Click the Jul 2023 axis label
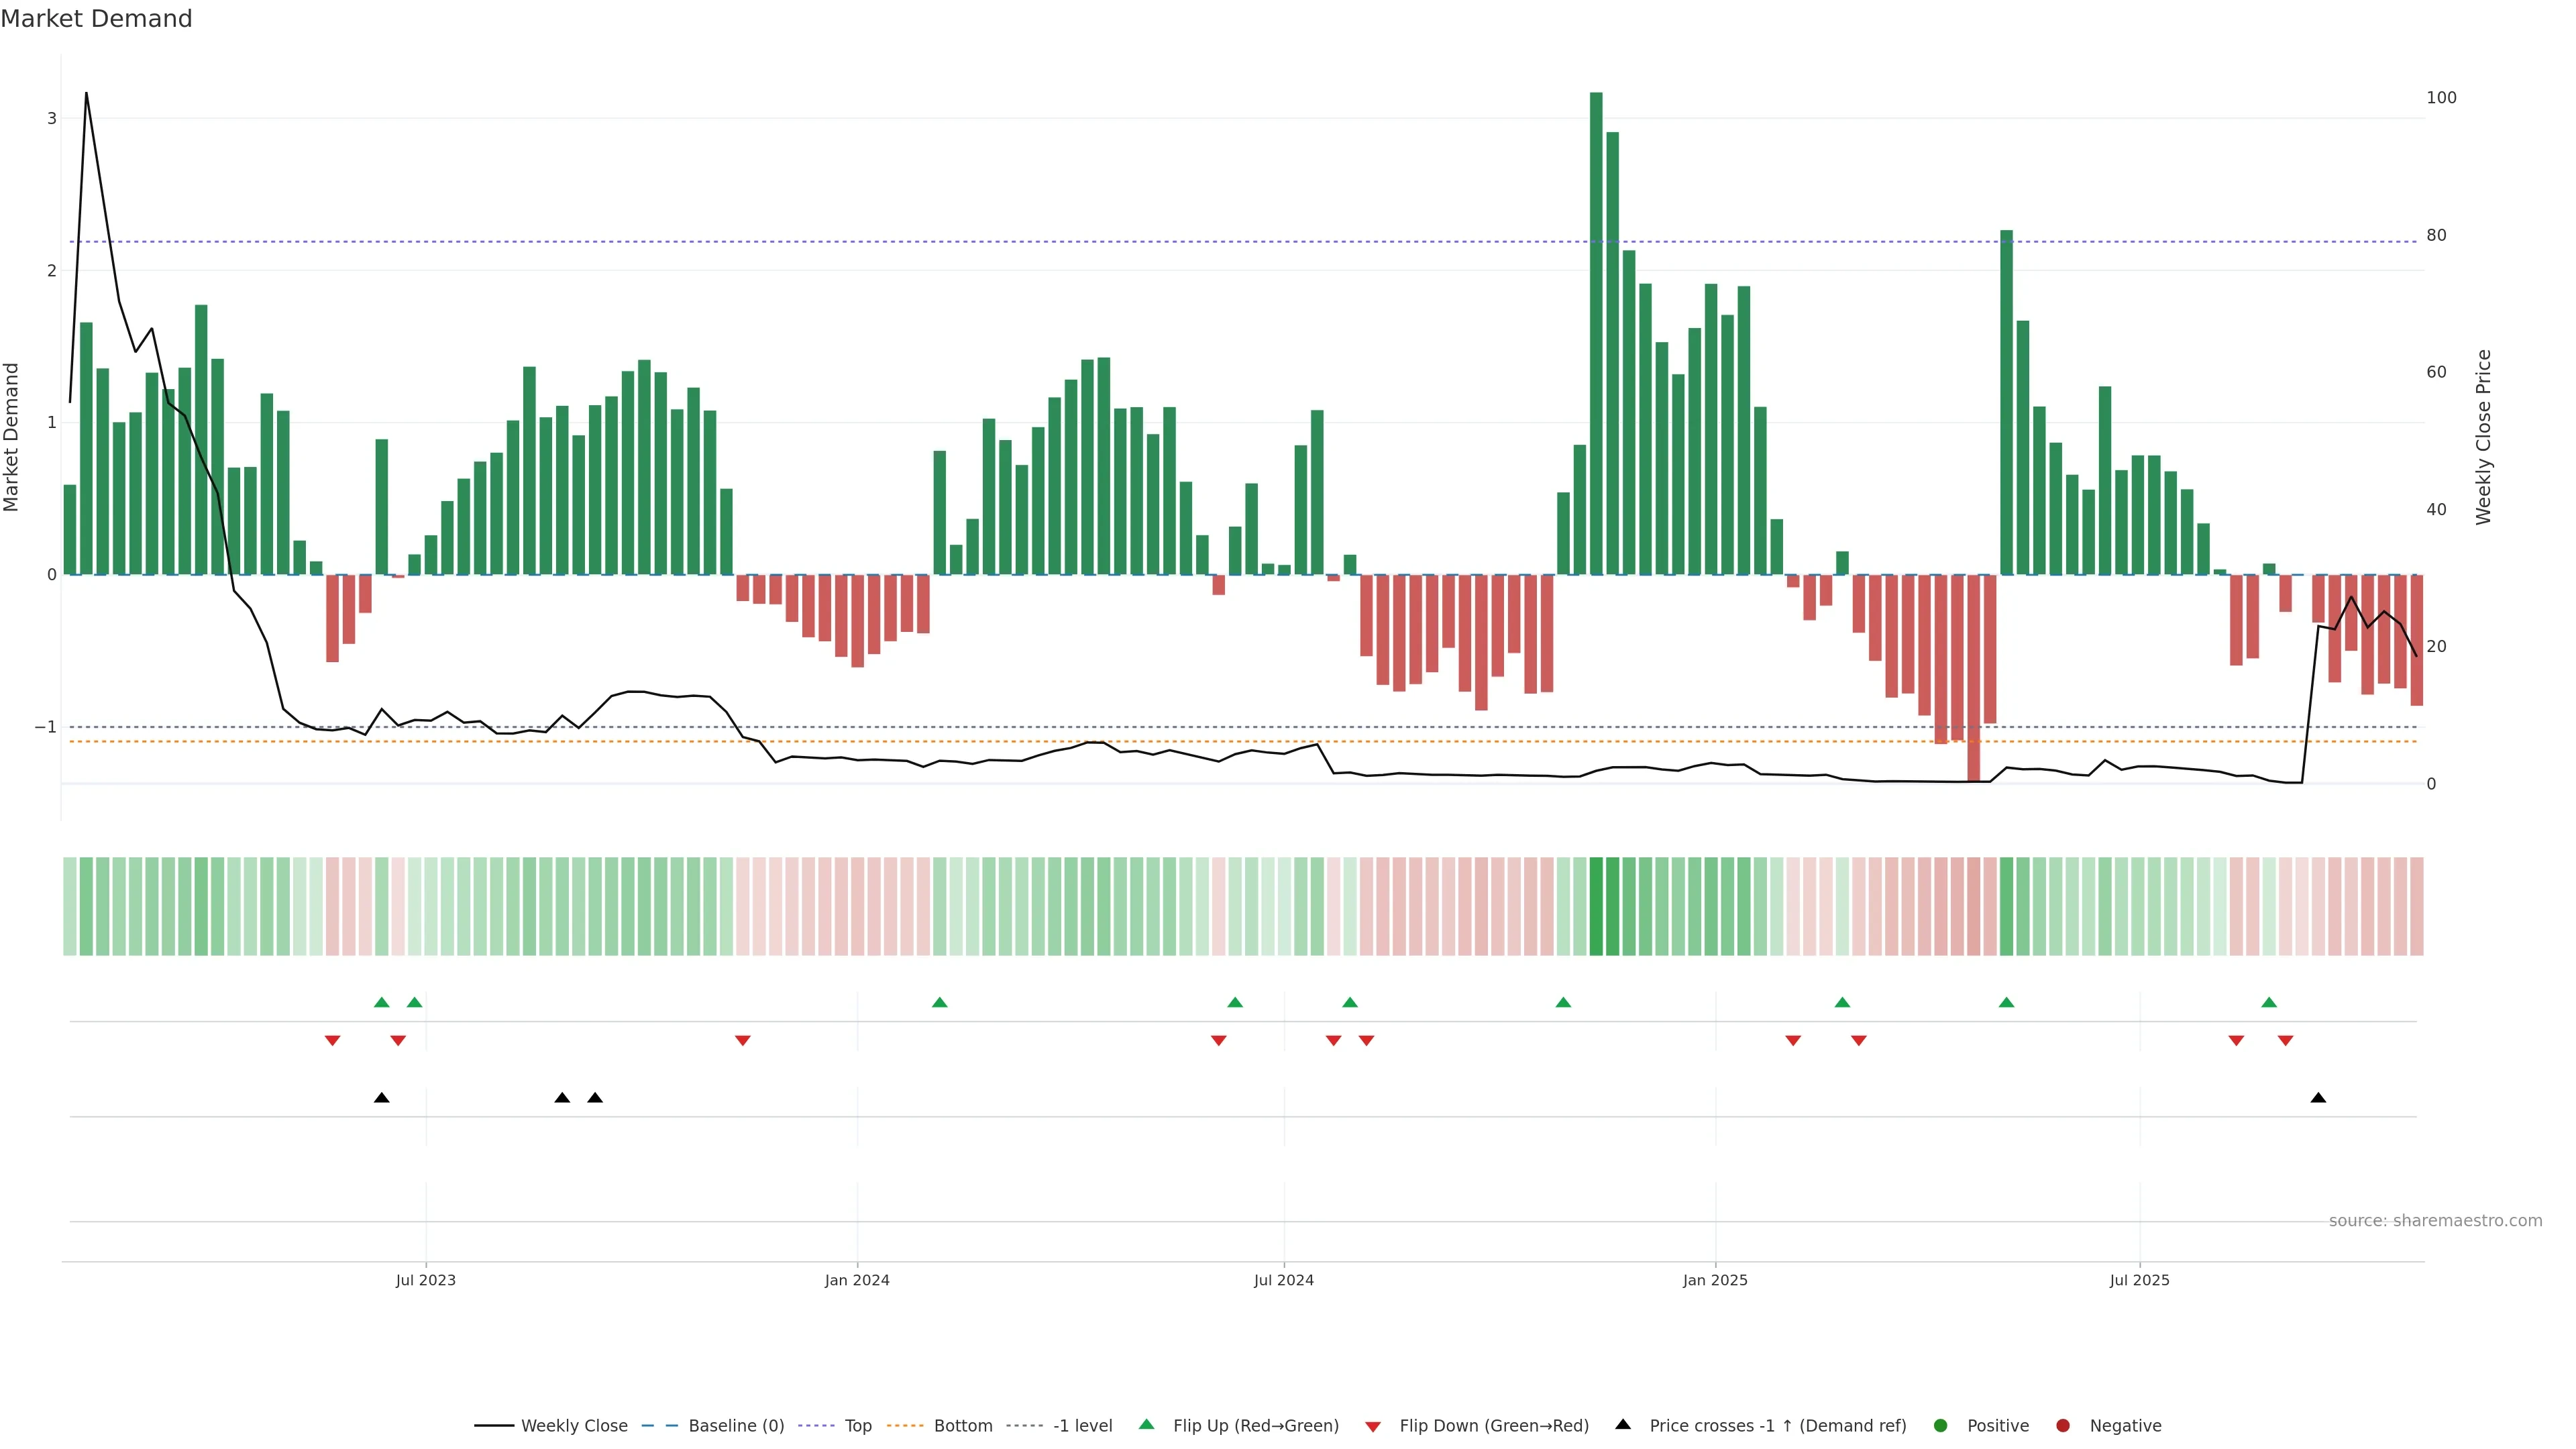 [425, 1280]
